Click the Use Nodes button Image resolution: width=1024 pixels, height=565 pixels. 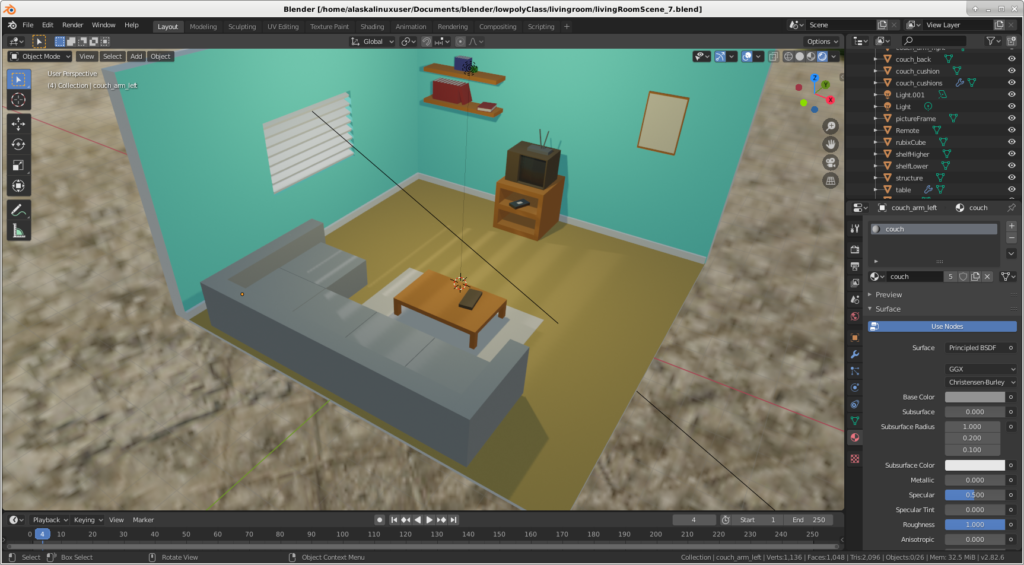point(945,327)
